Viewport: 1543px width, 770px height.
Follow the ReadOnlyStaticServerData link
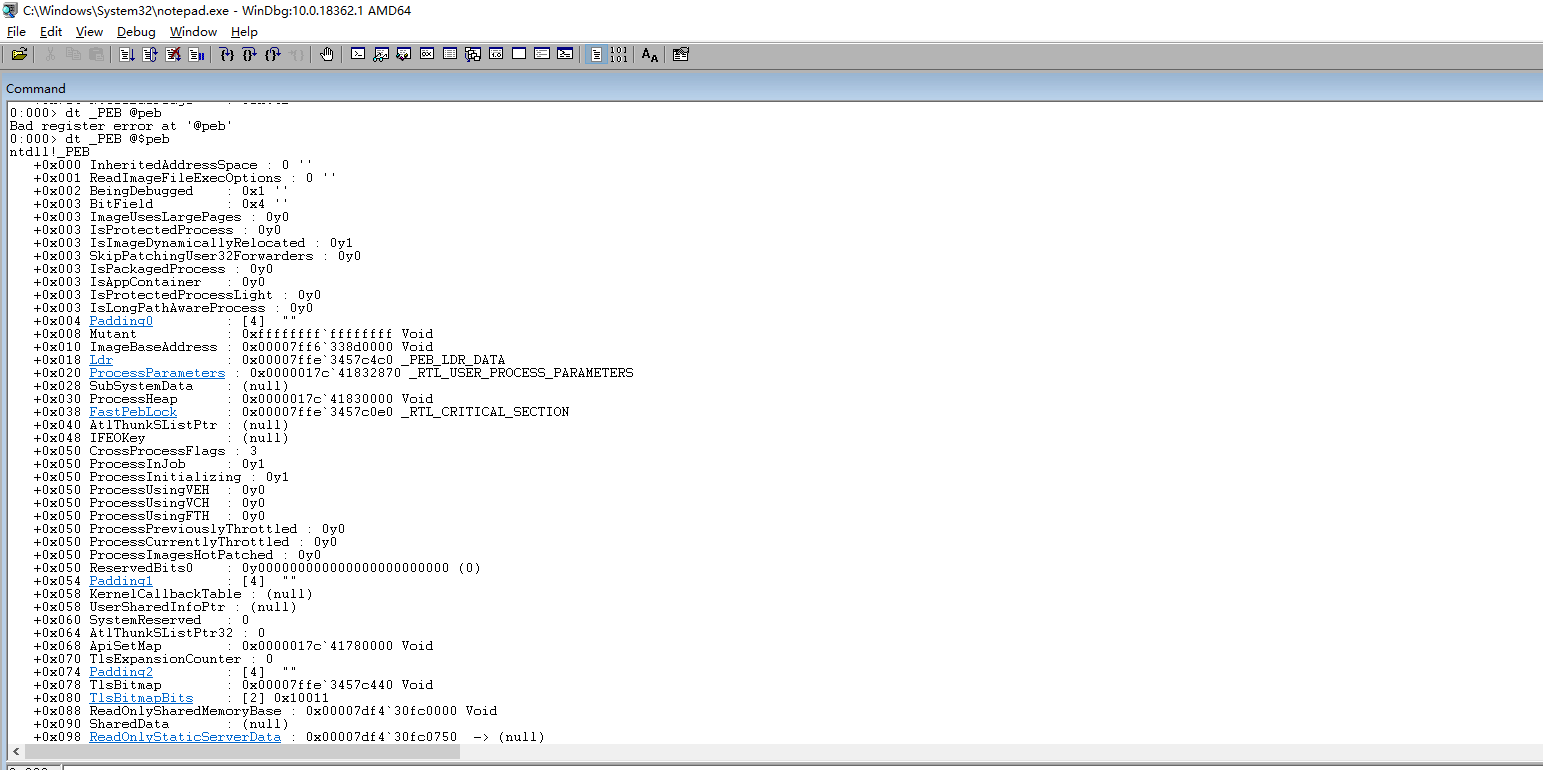point(185,737)
